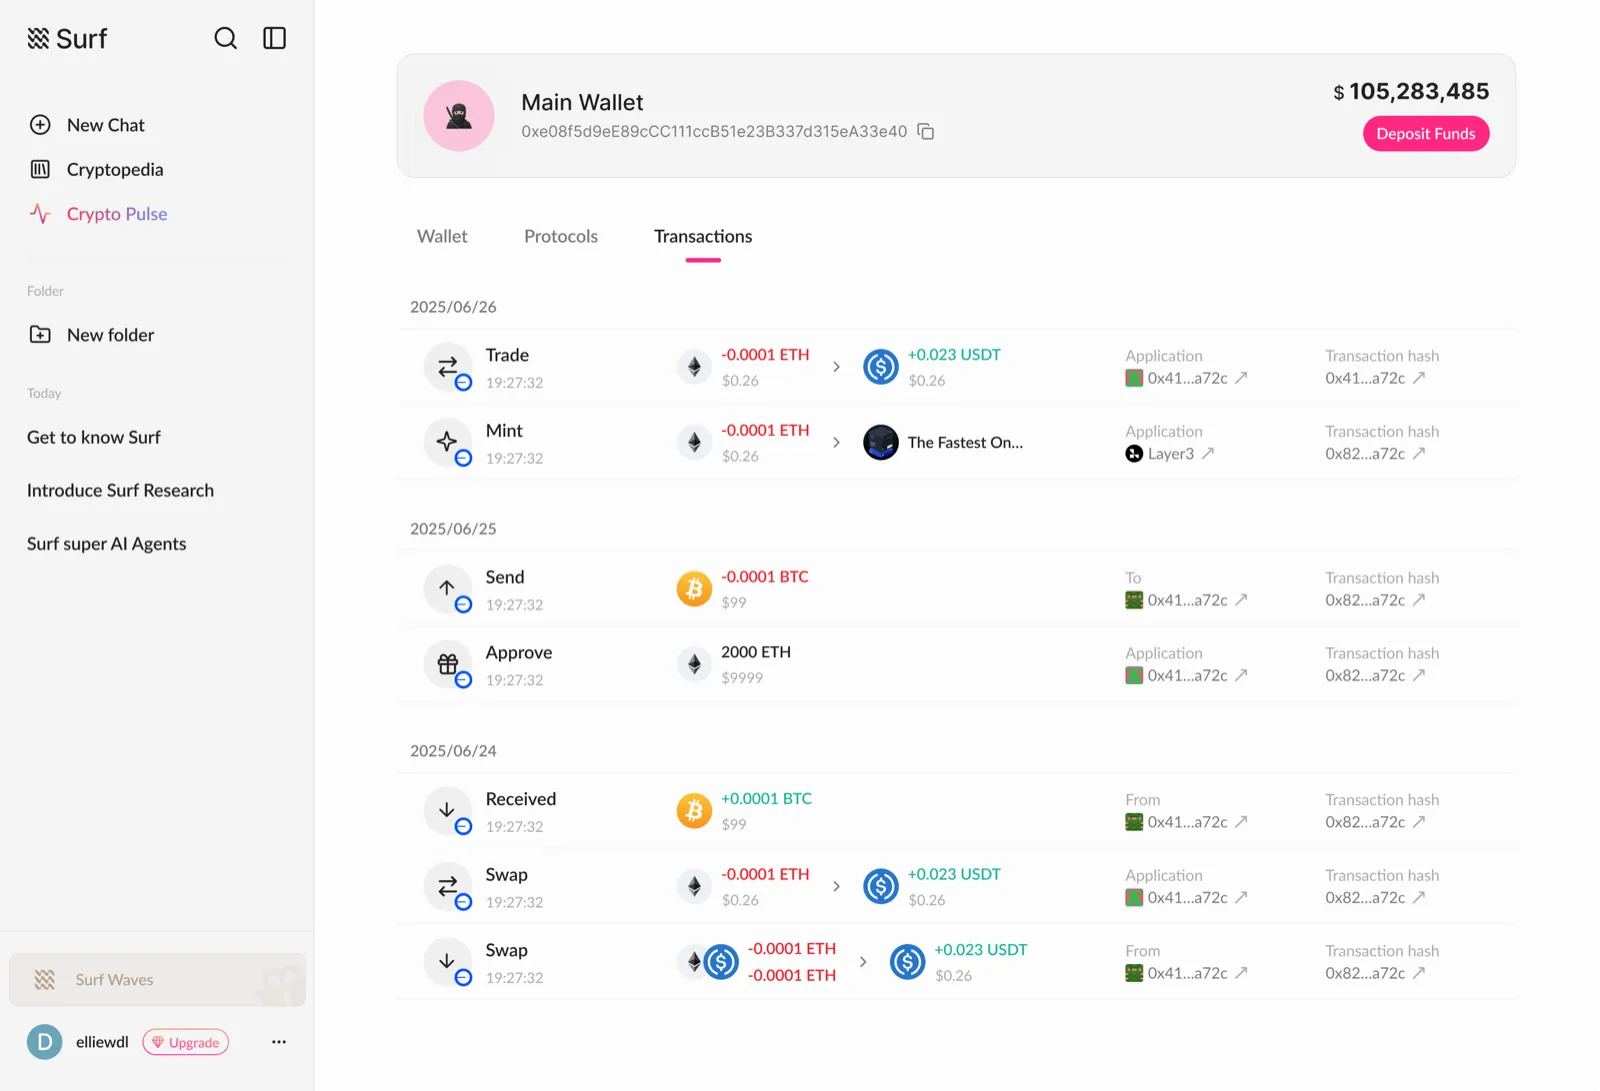
Task: Open Approve row application address link
Action: point(1187,676)
